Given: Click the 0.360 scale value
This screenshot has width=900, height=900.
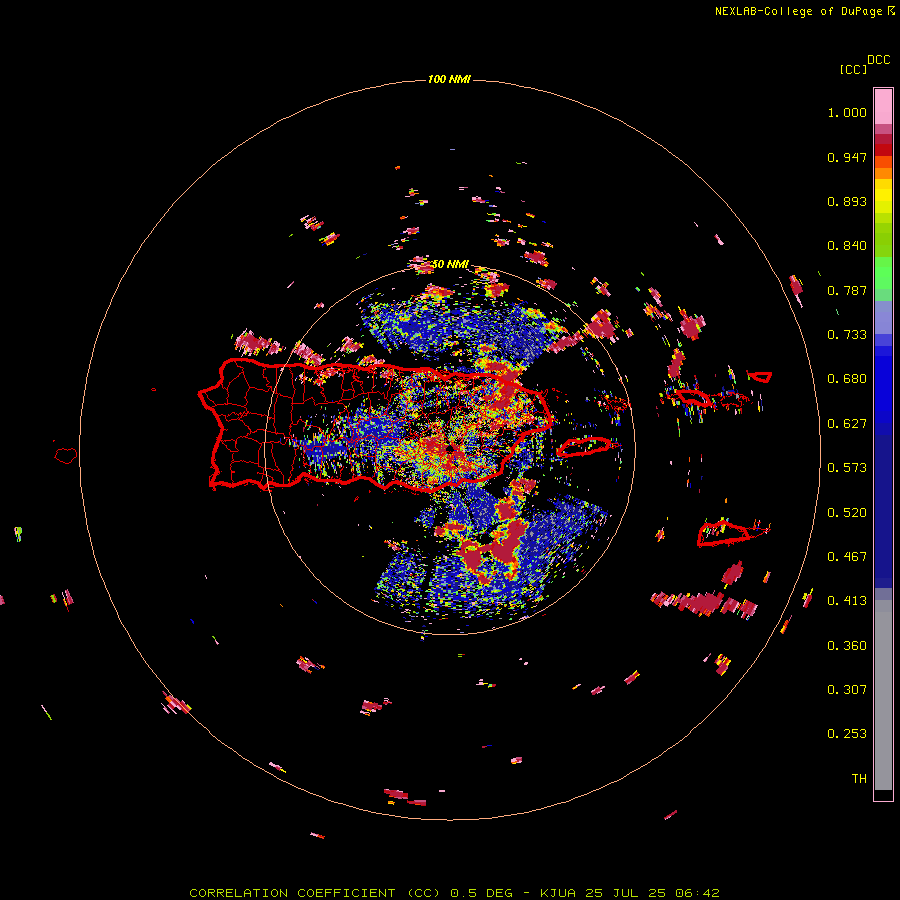Looking at the screenshot, I should [x=847, y=646].
